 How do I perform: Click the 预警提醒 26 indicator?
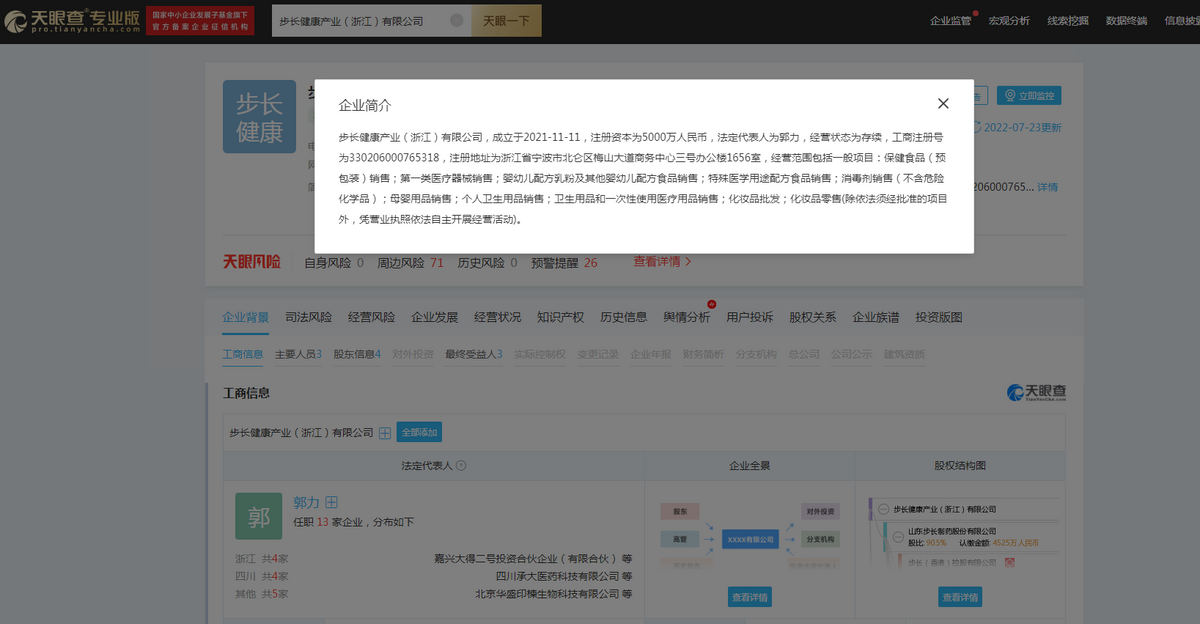click(564, 263)
